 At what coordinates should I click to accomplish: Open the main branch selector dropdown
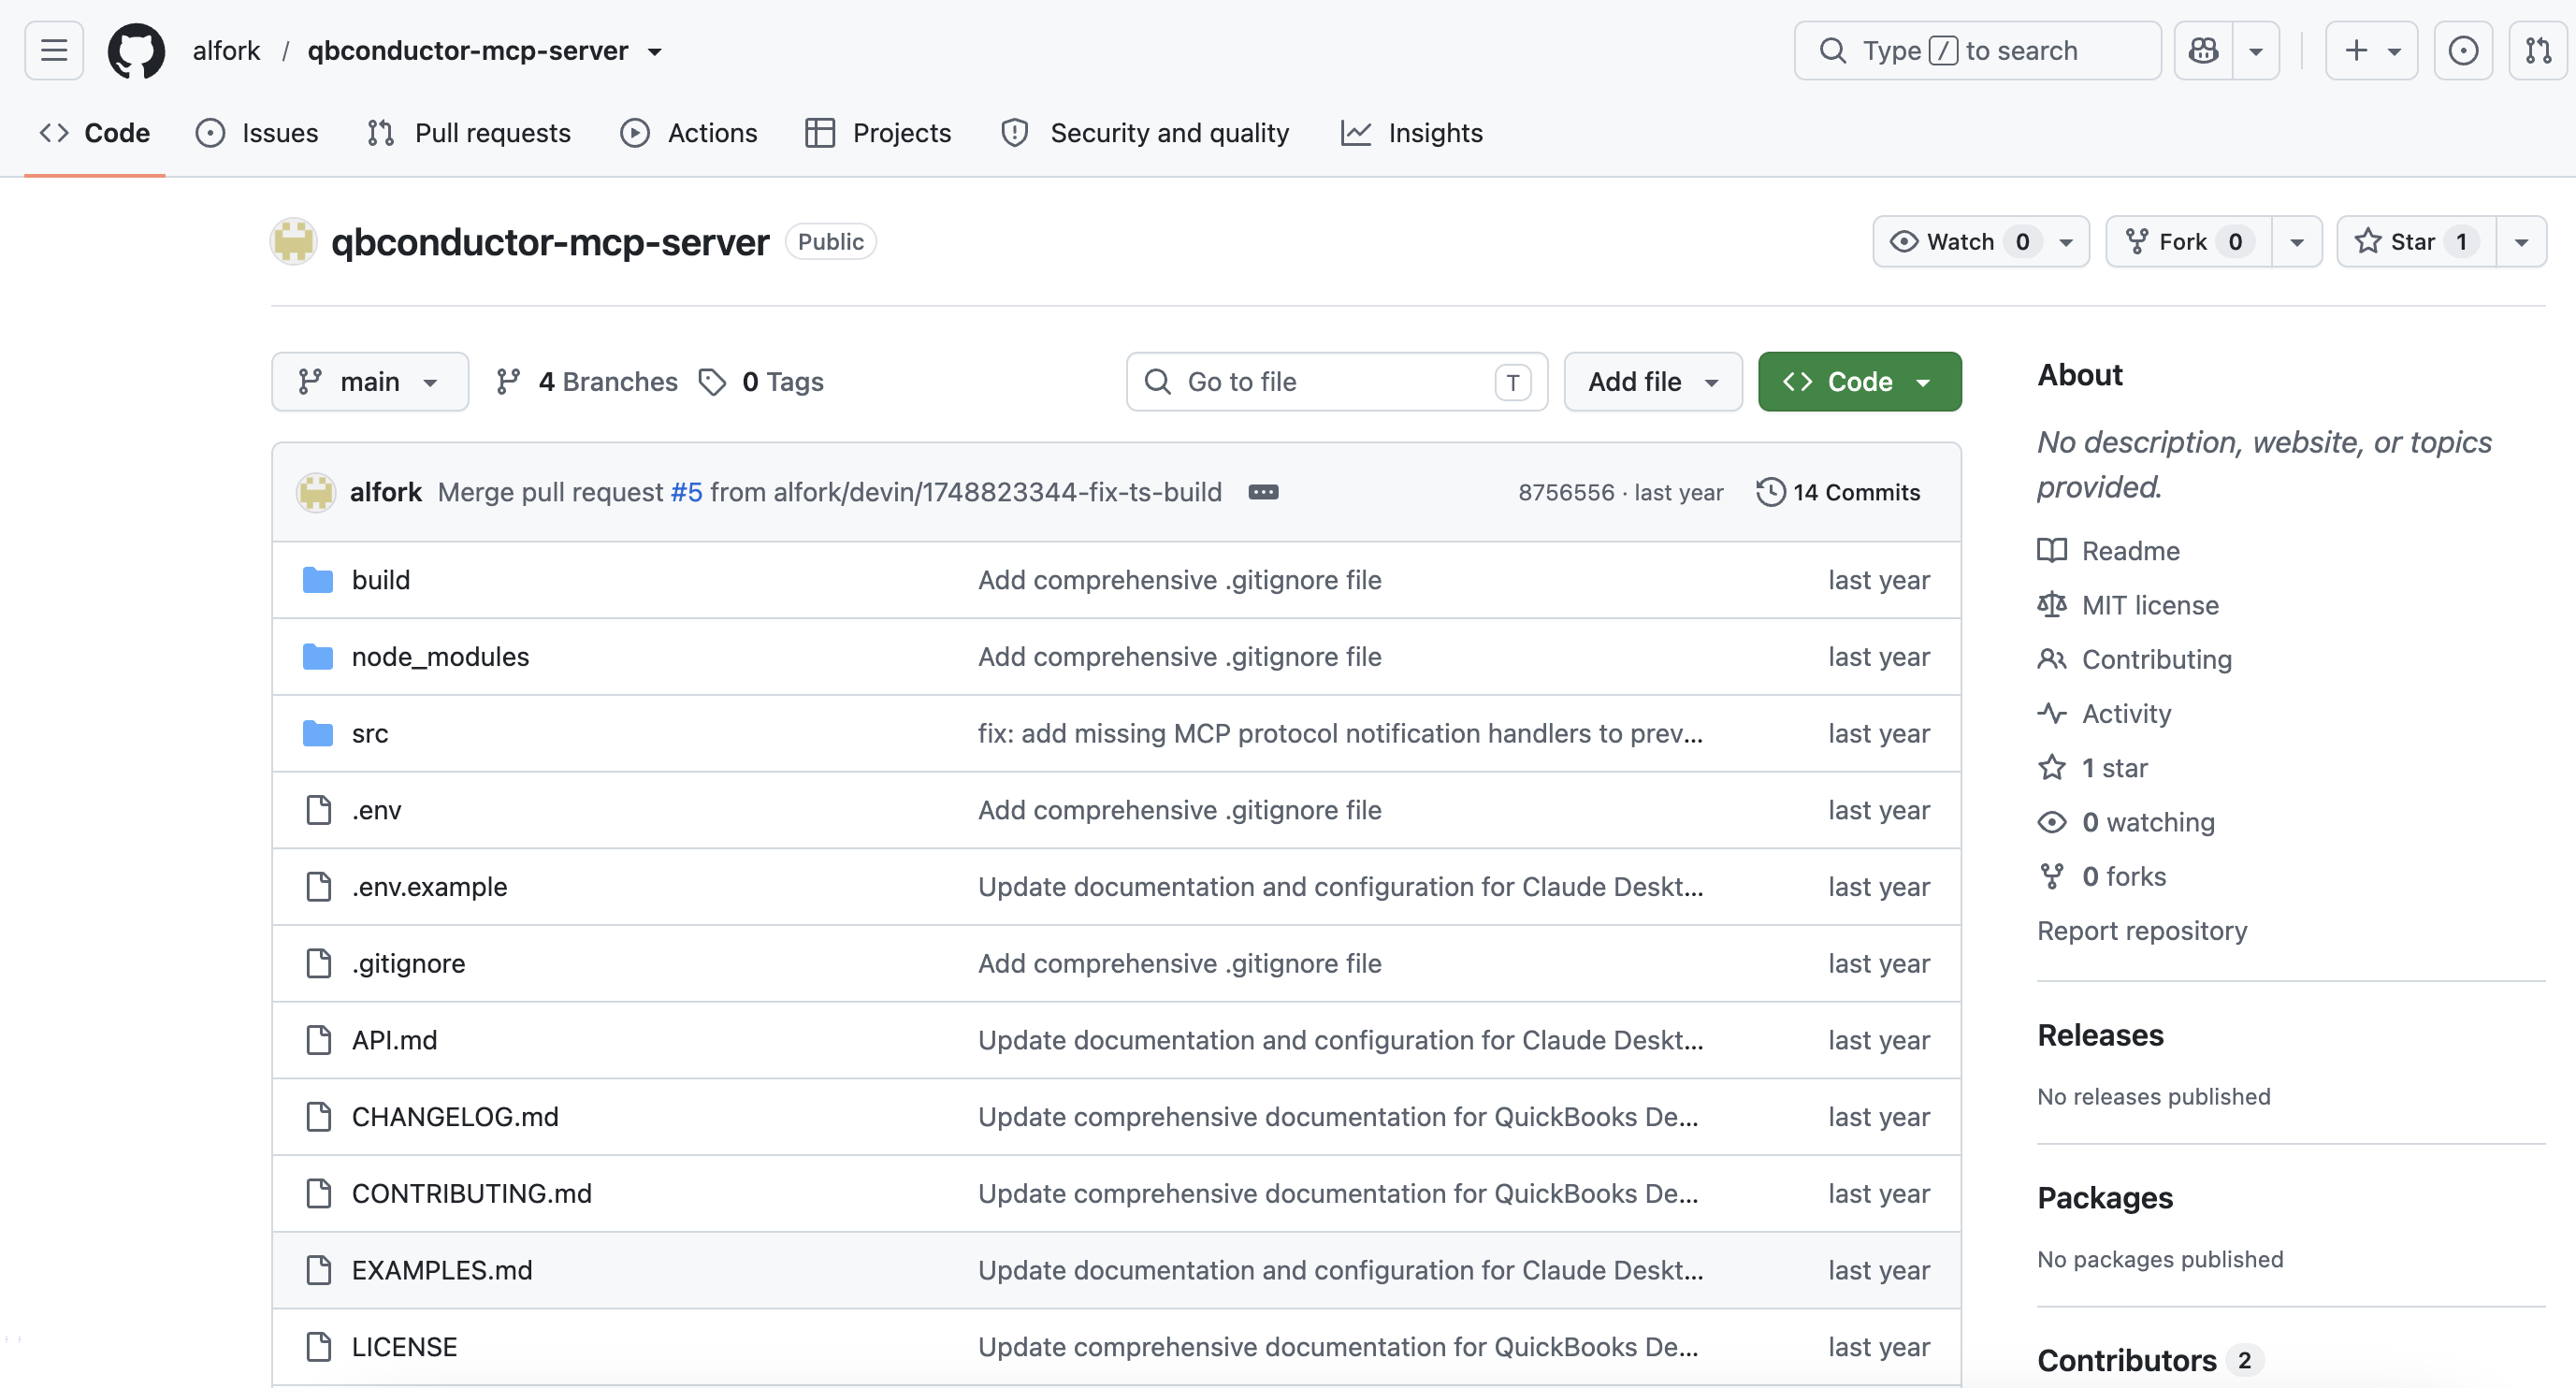[370, 382]
